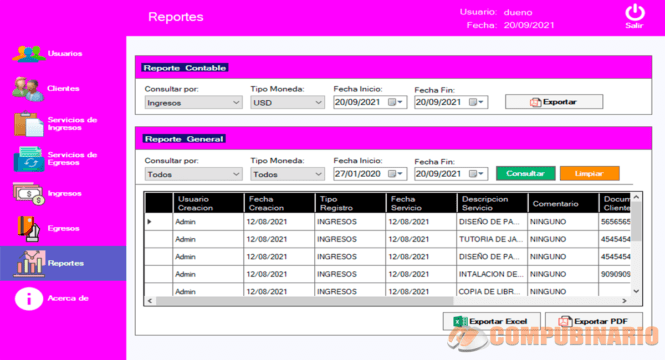Open the Acerca de info icon
The width and height of the screenshot is (665, 360).
29,299
